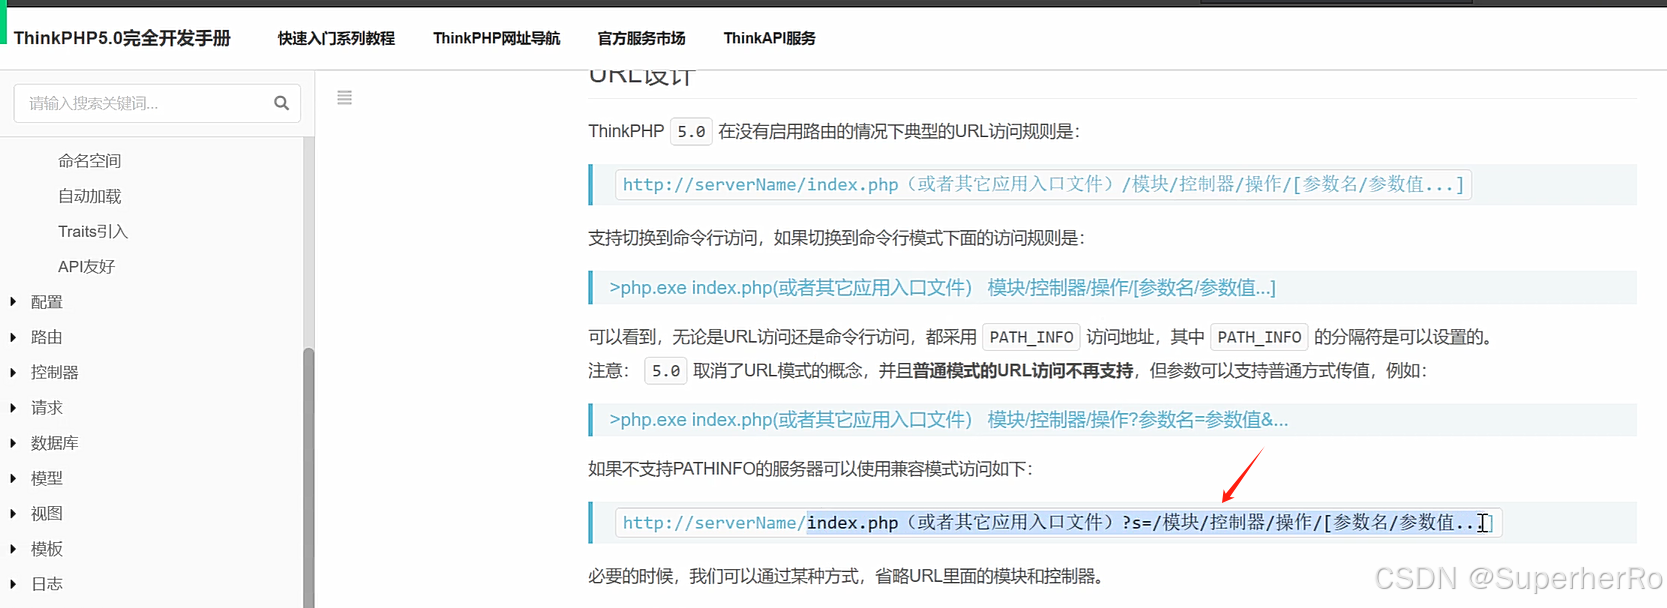Open ThinkAPI服务 nav item
The width and height of the screenshot is (1667, 608).
[x=769, y=38]
